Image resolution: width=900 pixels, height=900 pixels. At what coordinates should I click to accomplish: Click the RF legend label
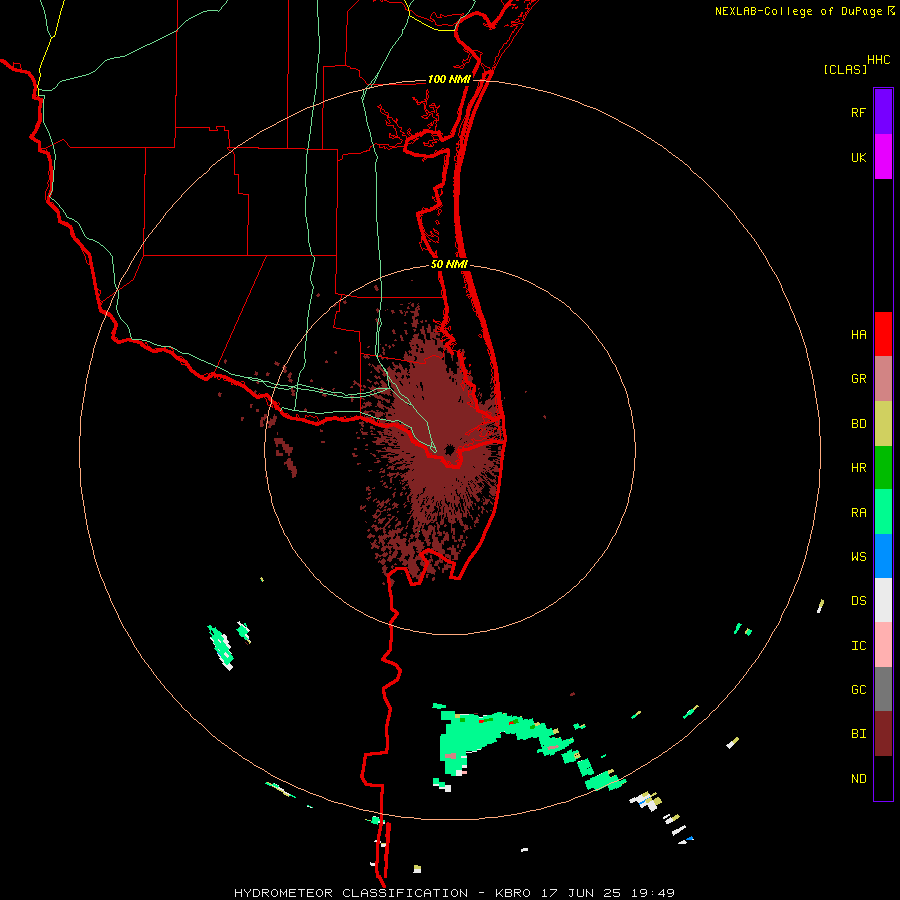(x=858, y=112)
